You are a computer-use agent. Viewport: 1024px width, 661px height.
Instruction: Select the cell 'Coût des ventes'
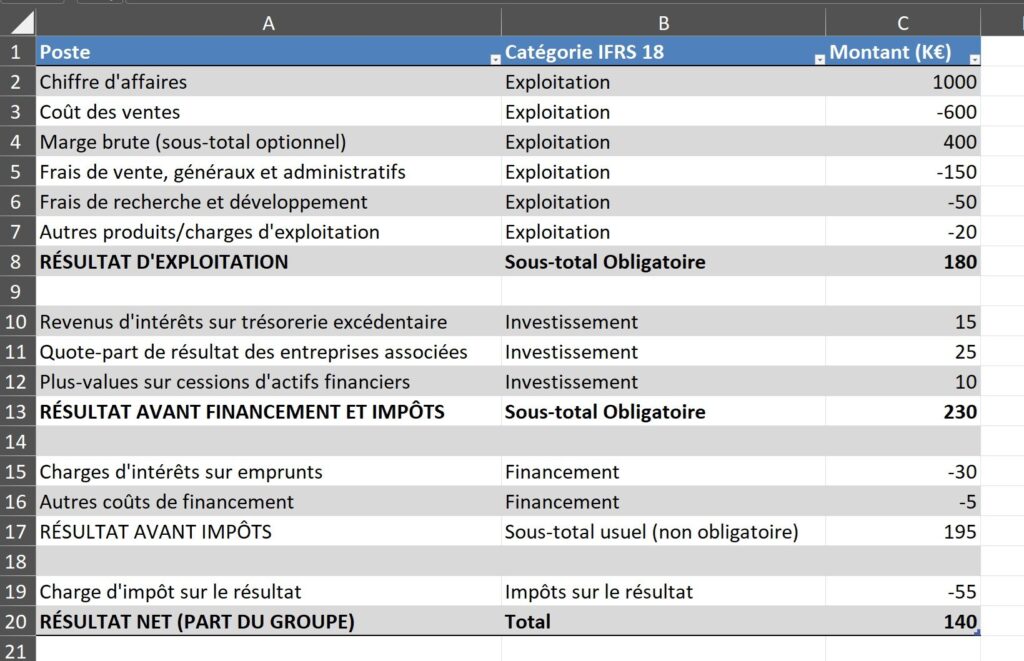(x=268, y=112)
